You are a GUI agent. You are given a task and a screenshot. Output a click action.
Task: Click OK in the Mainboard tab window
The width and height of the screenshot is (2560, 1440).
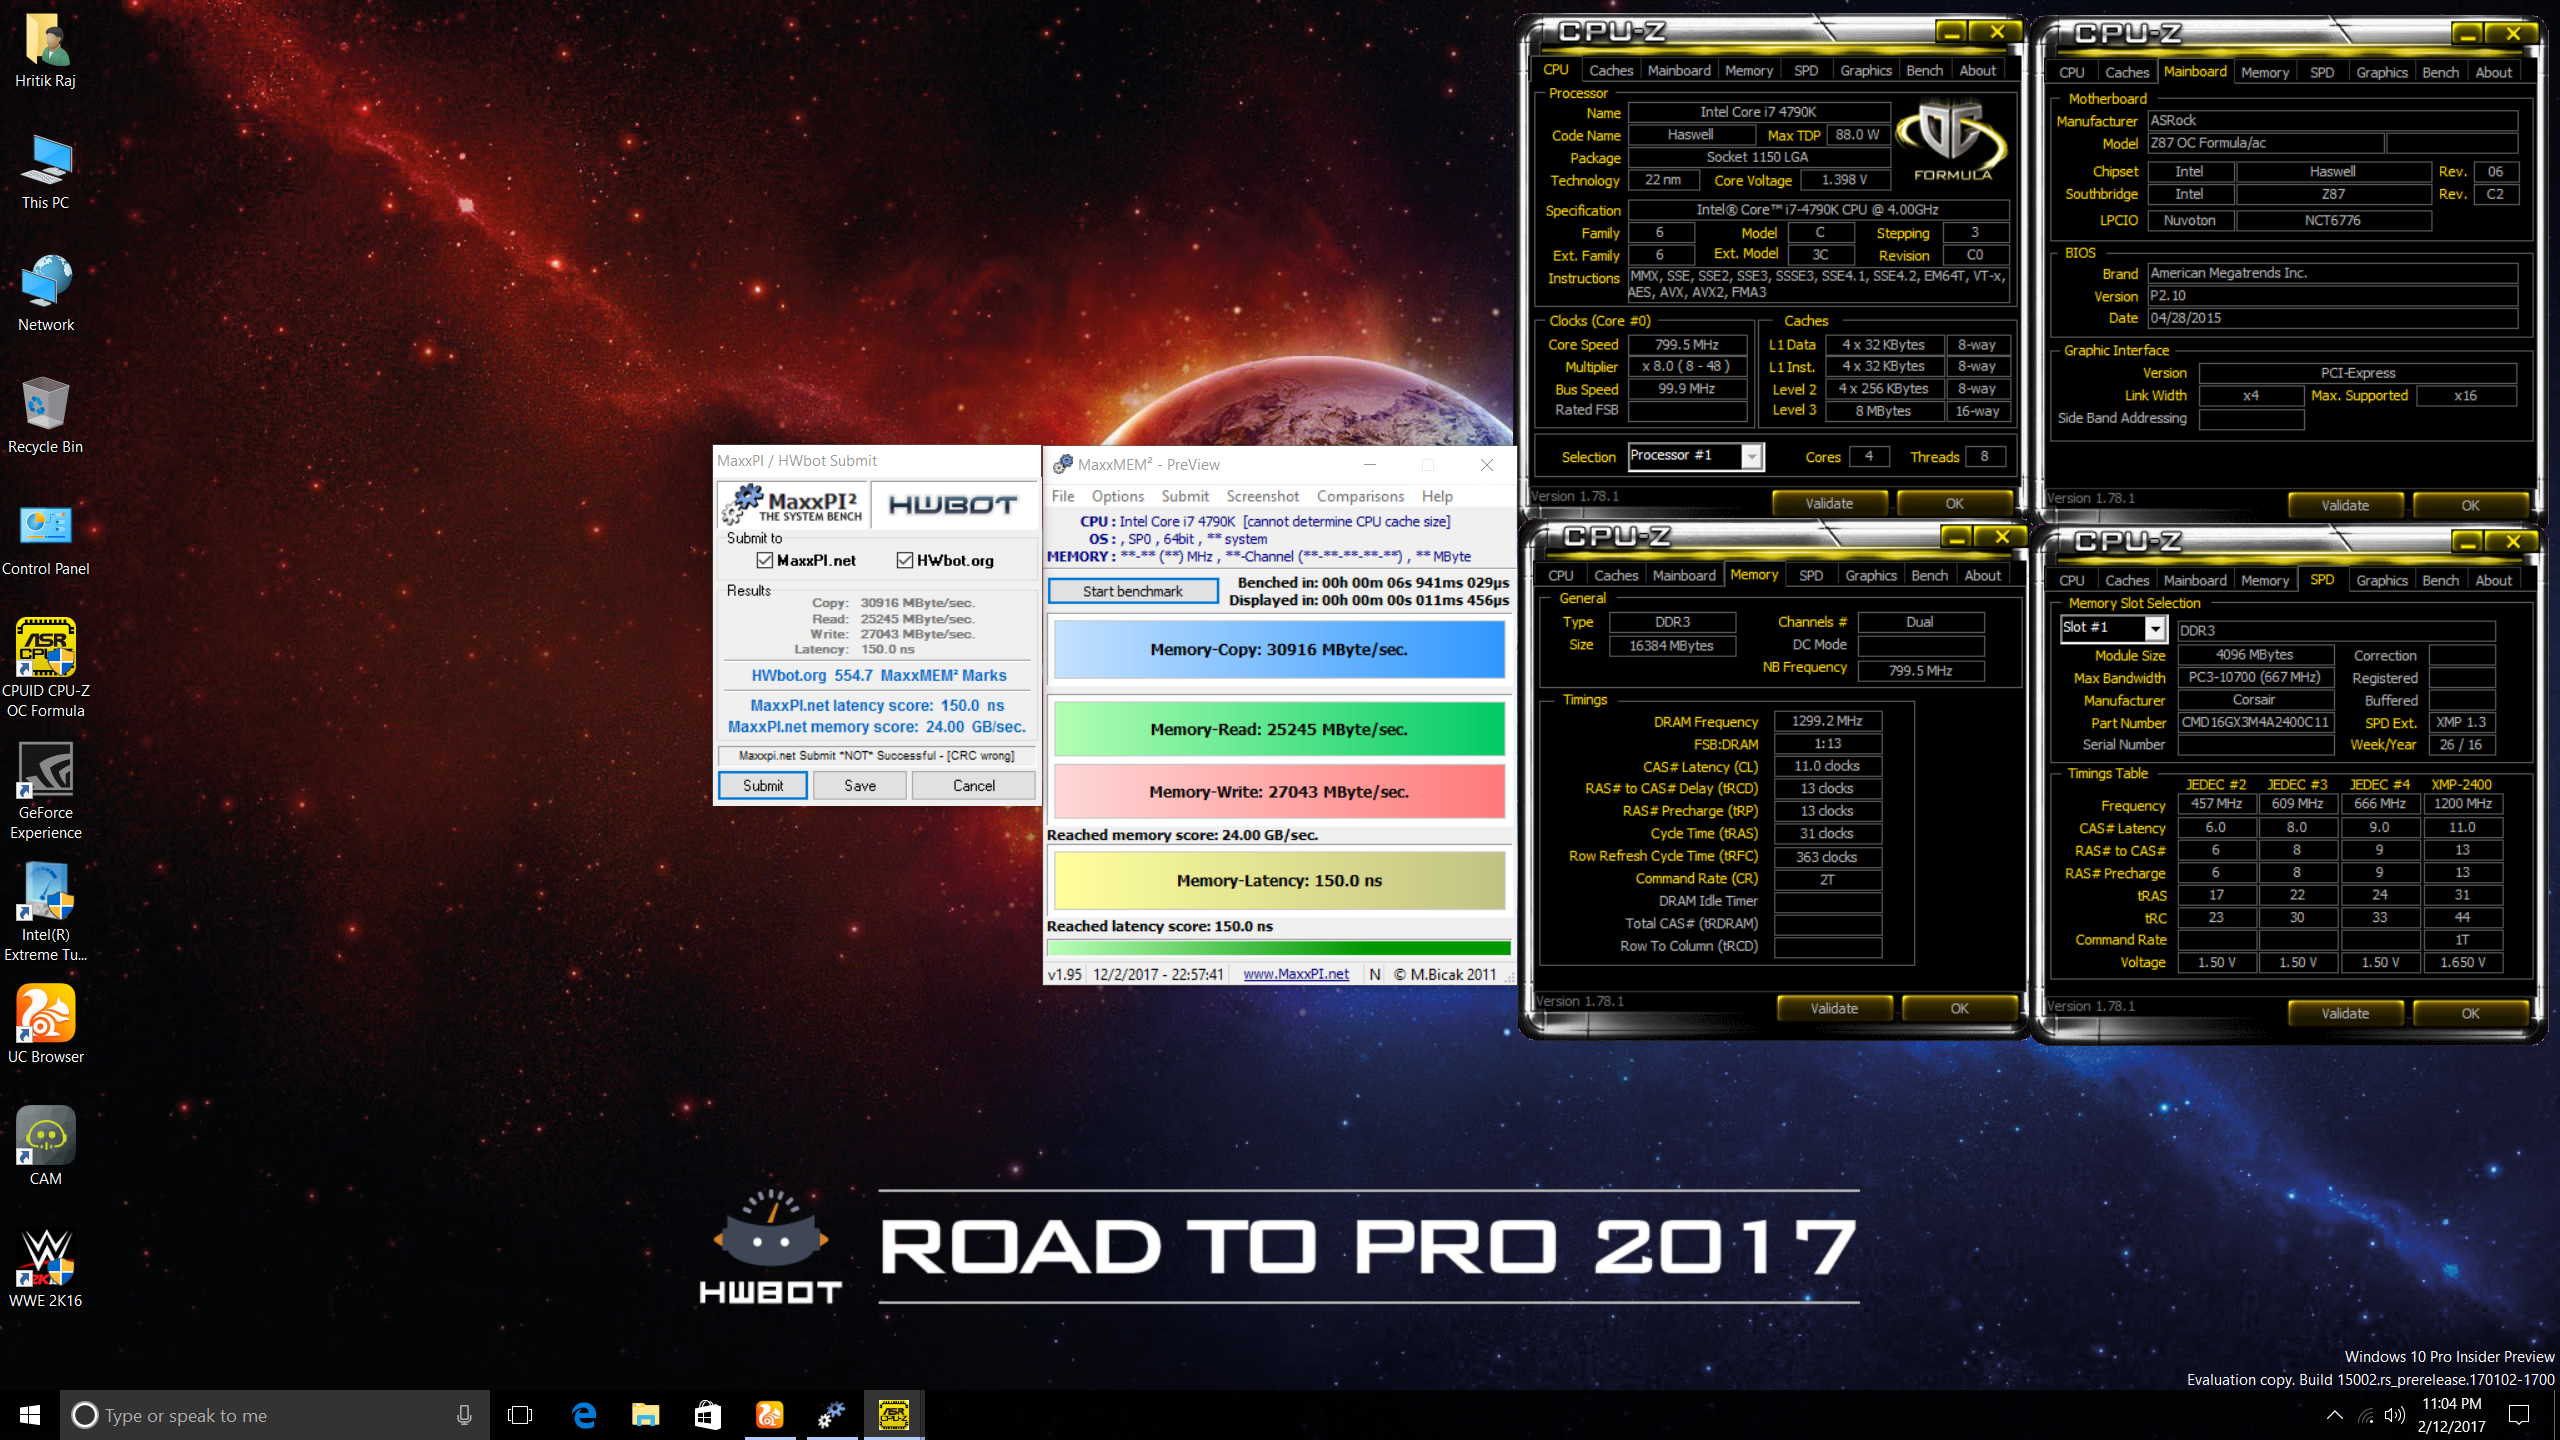(x=2470, y=505)
